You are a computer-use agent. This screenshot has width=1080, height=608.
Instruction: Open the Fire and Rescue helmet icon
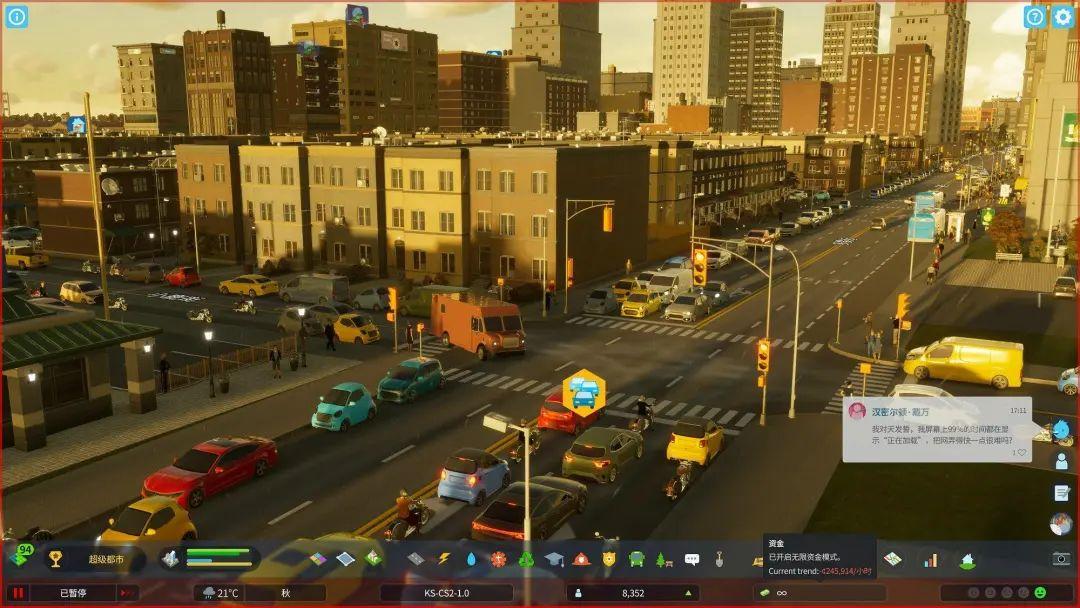(x=581, y=559)
